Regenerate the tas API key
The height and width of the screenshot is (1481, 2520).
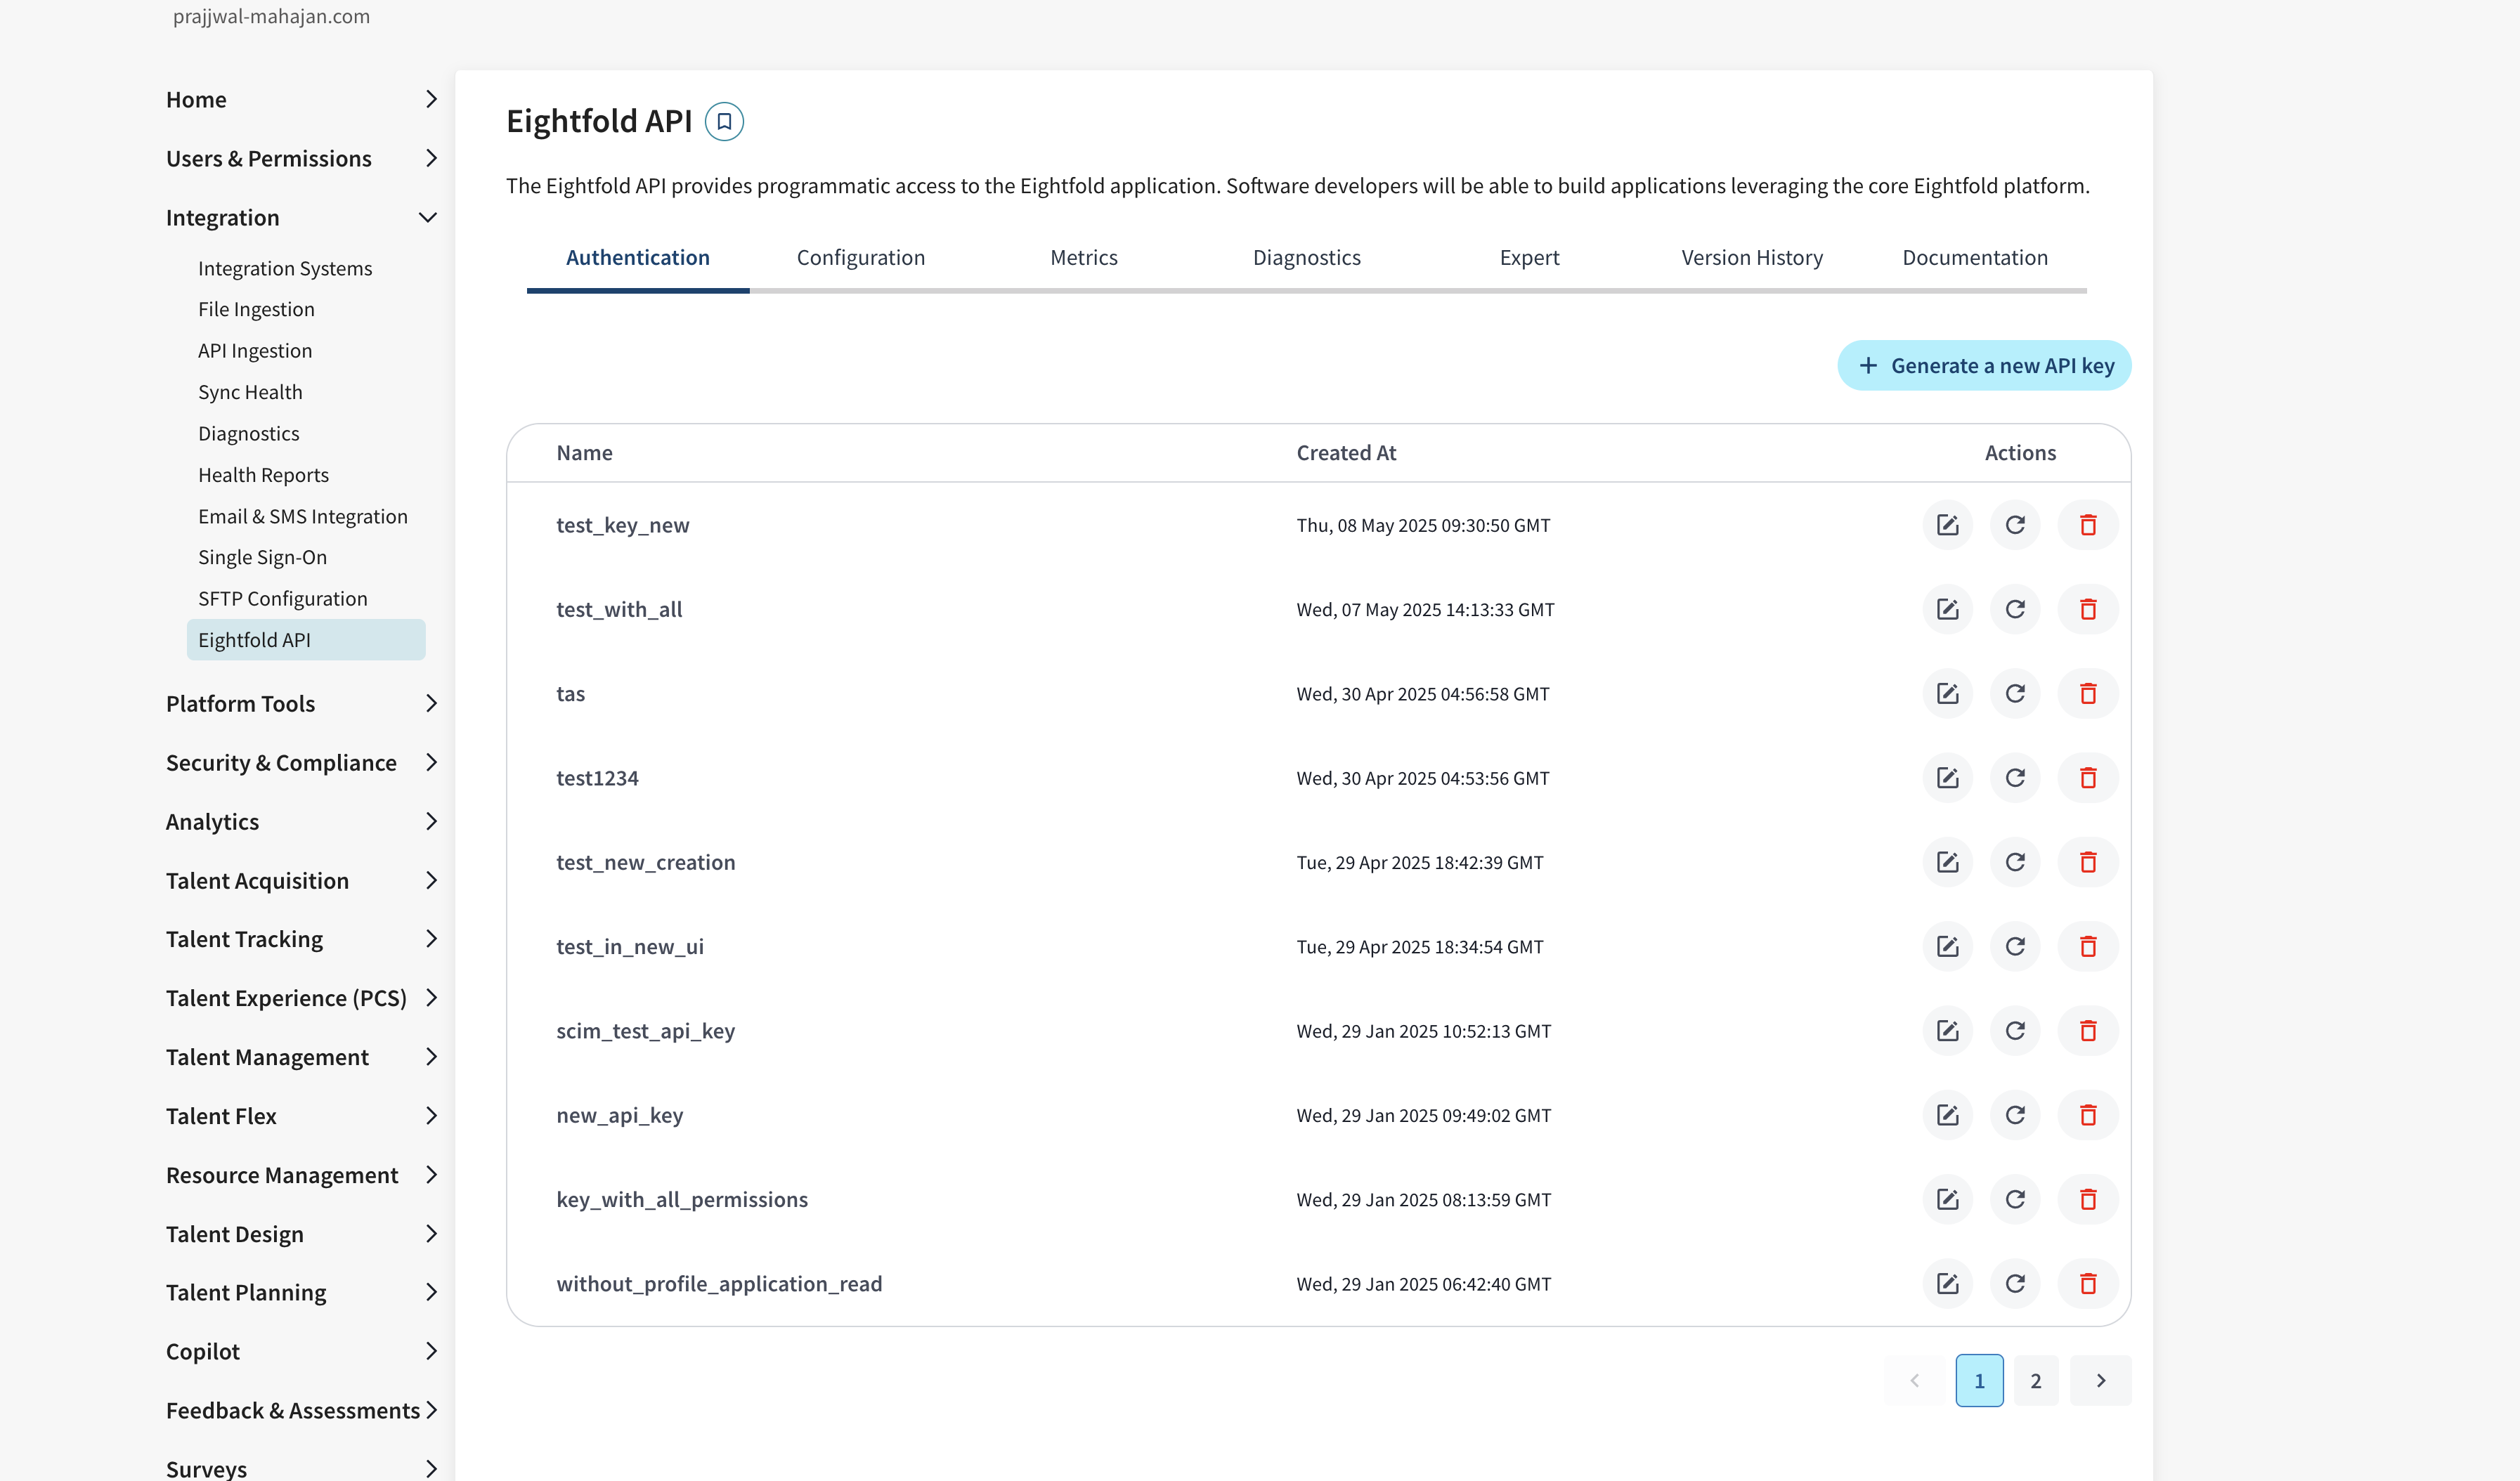pyautogui.click(x=2015, y=693)
